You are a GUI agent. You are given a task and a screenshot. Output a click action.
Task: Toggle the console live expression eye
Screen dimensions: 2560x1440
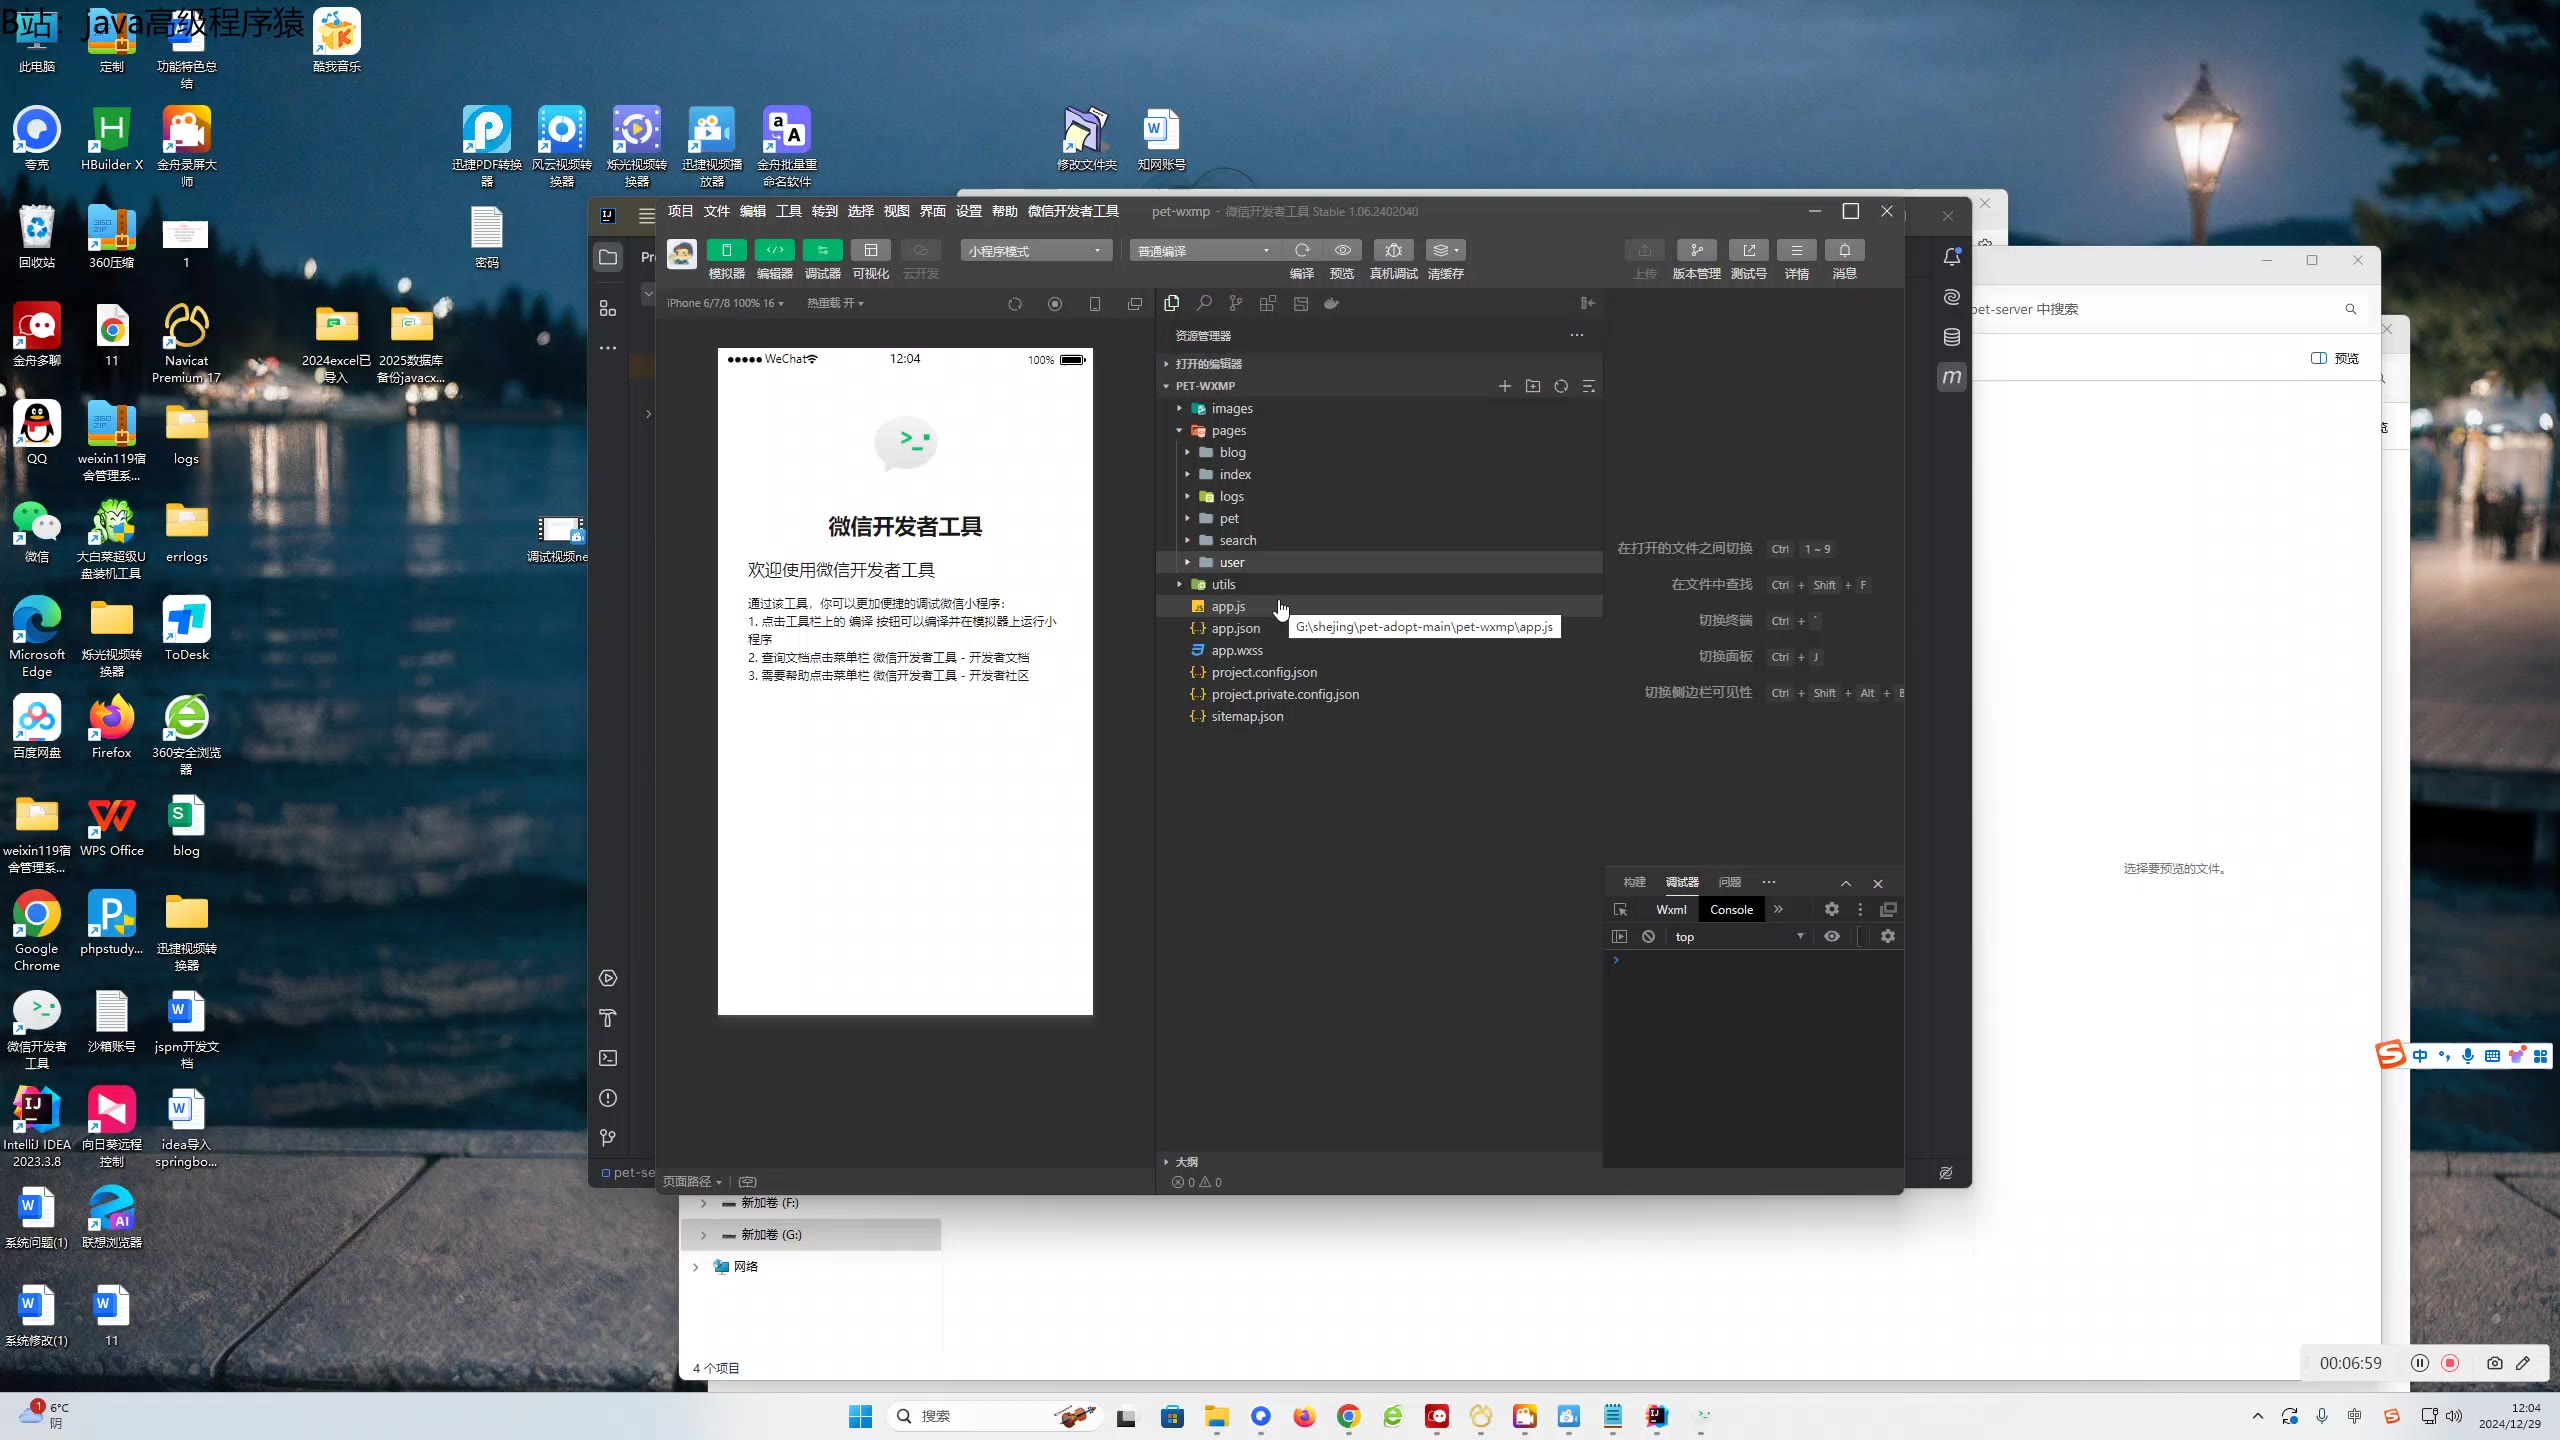point(1832,937)
